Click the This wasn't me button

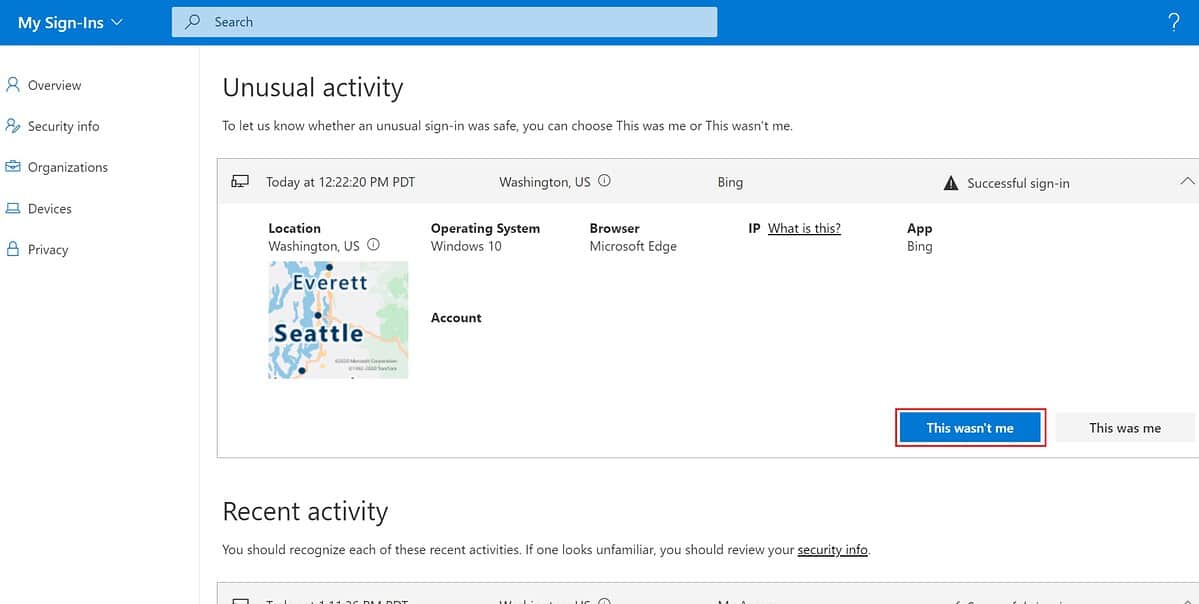pyautogui.click(x=969, y=427)
